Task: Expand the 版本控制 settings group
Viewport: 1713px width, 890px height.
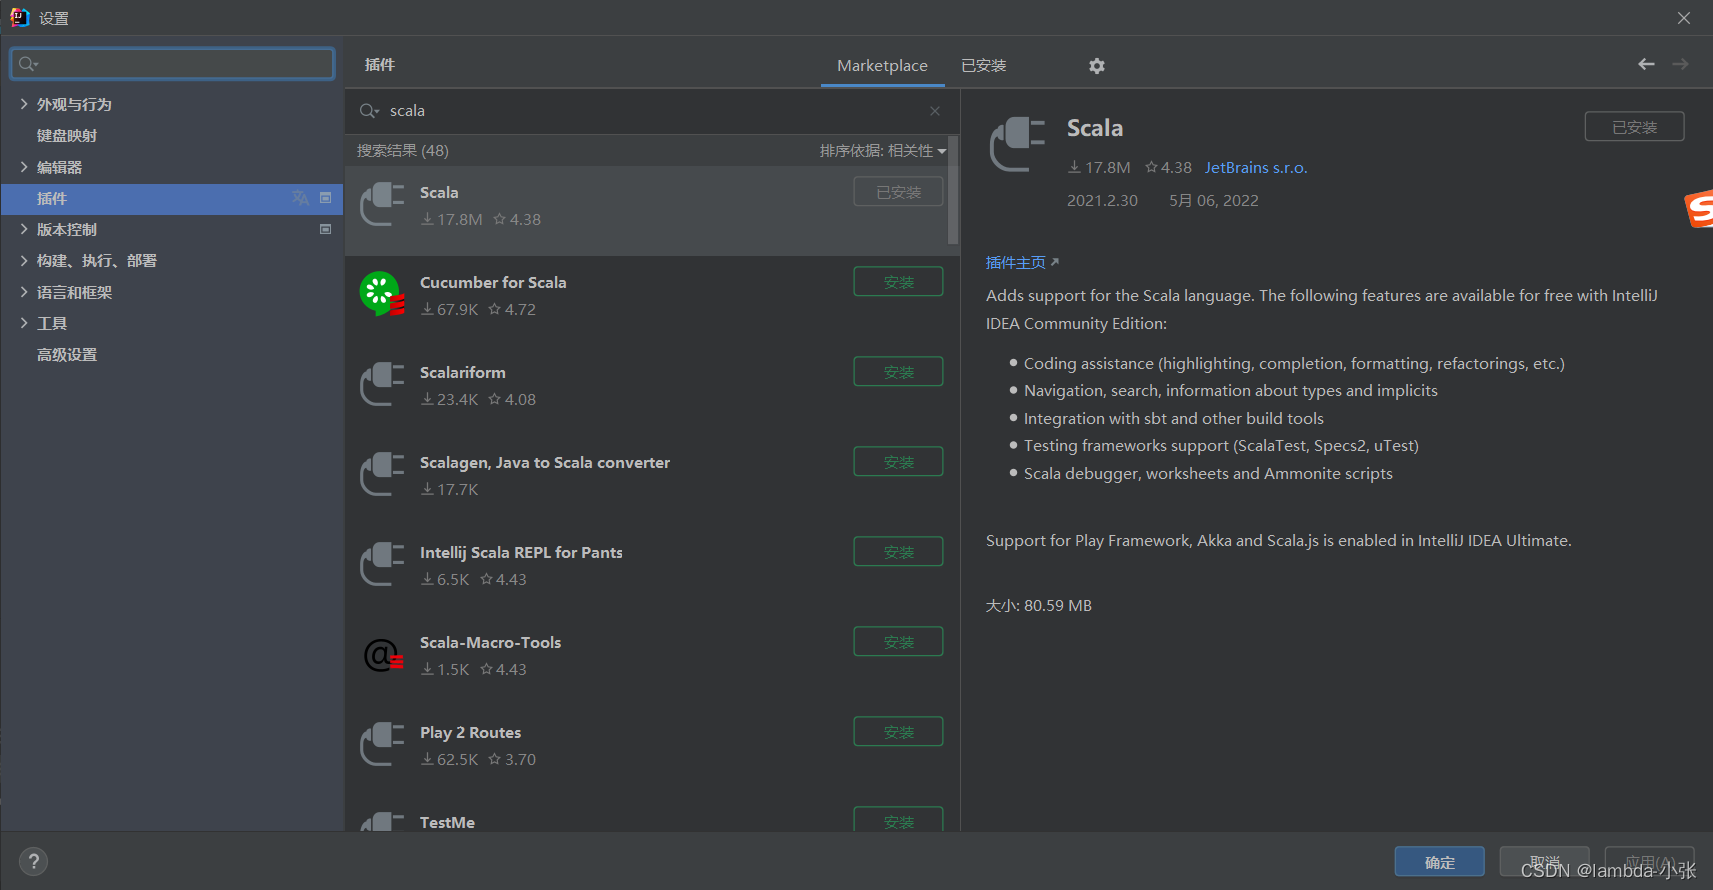Action: pos(24,229)
